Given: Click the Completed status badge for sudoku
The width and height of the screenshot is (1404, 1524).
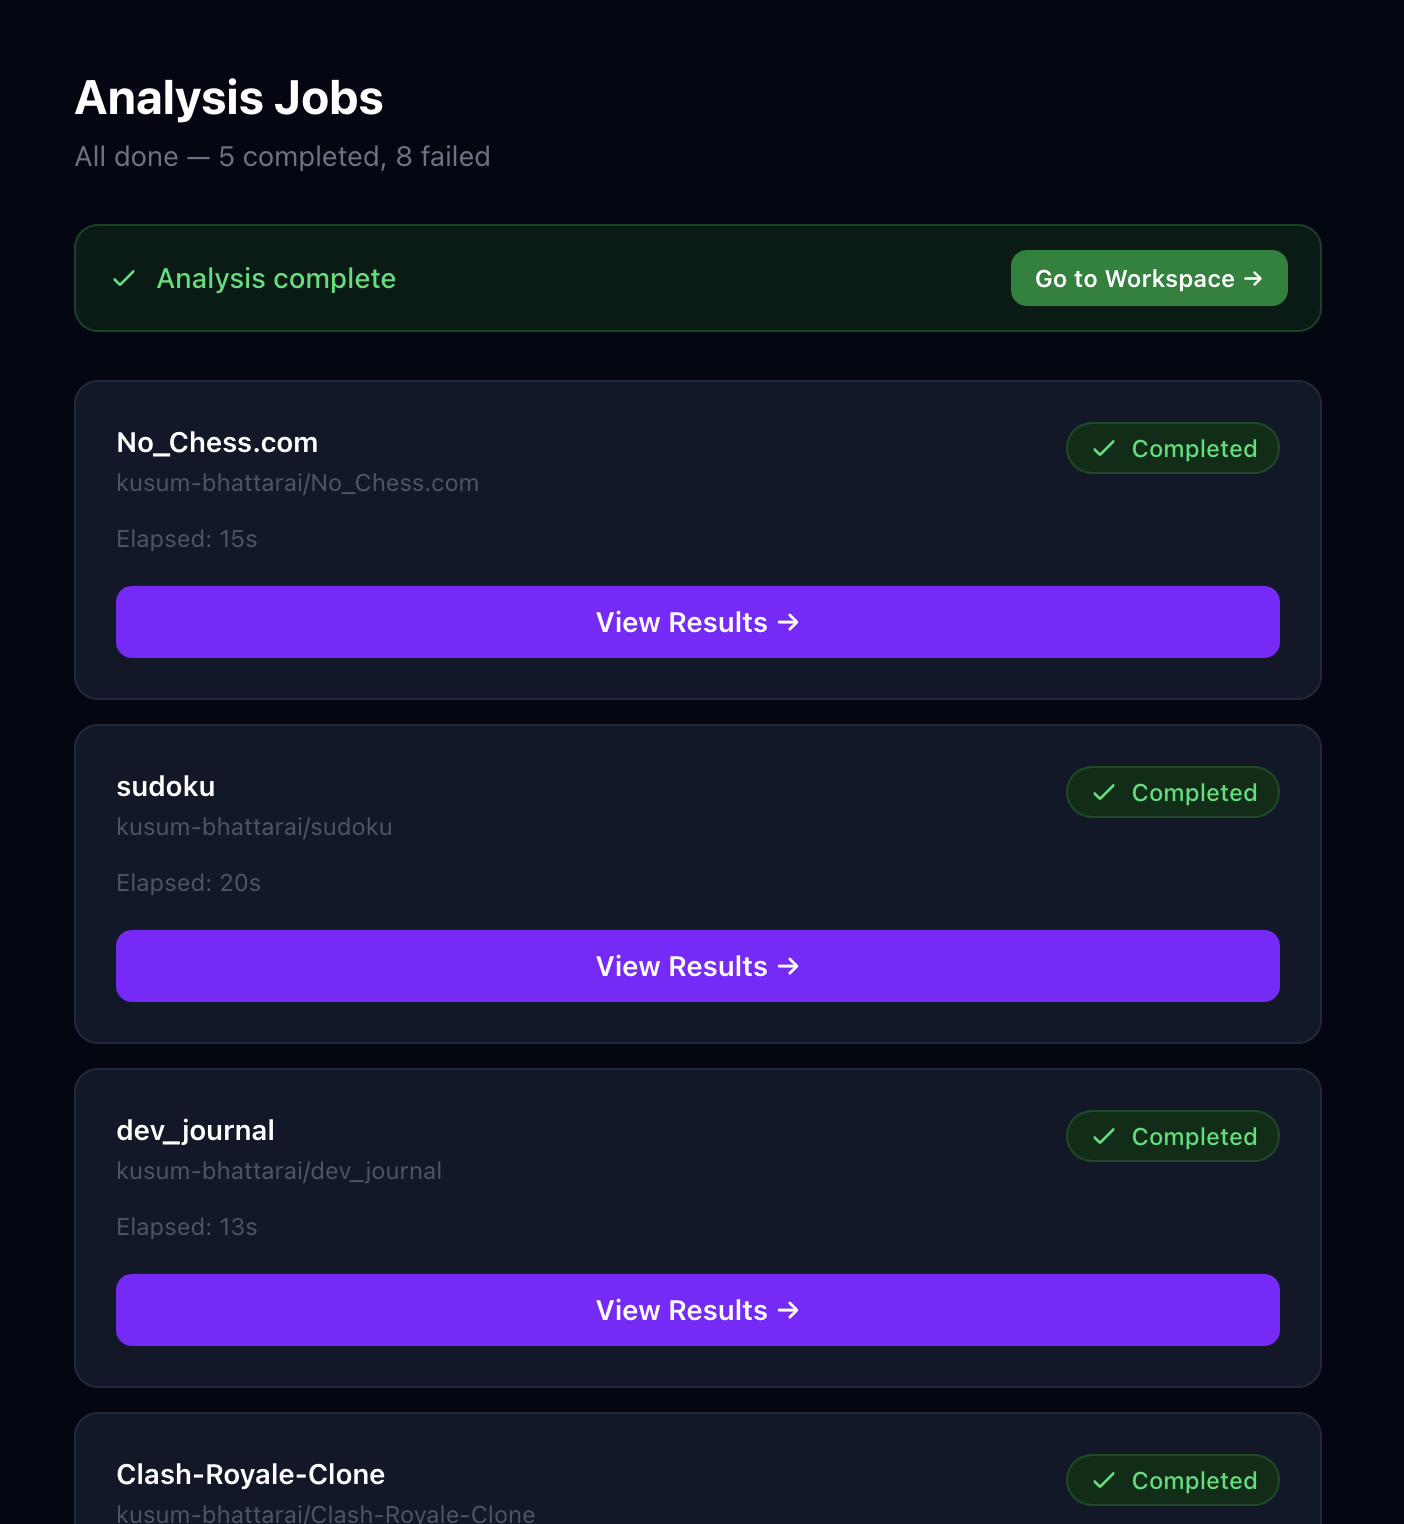Looking at the screenshot, I should point(1172,792).
